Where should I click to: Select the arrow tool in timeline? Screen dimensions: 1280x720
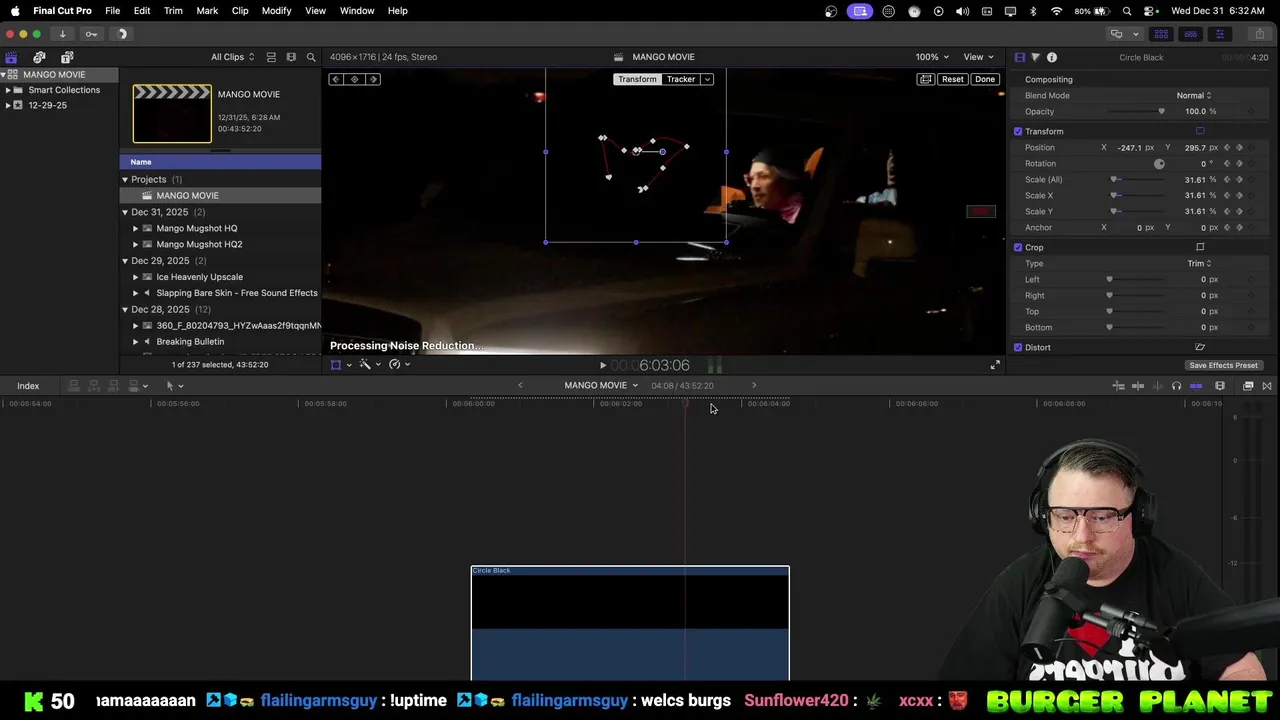(x=170, y=385)
